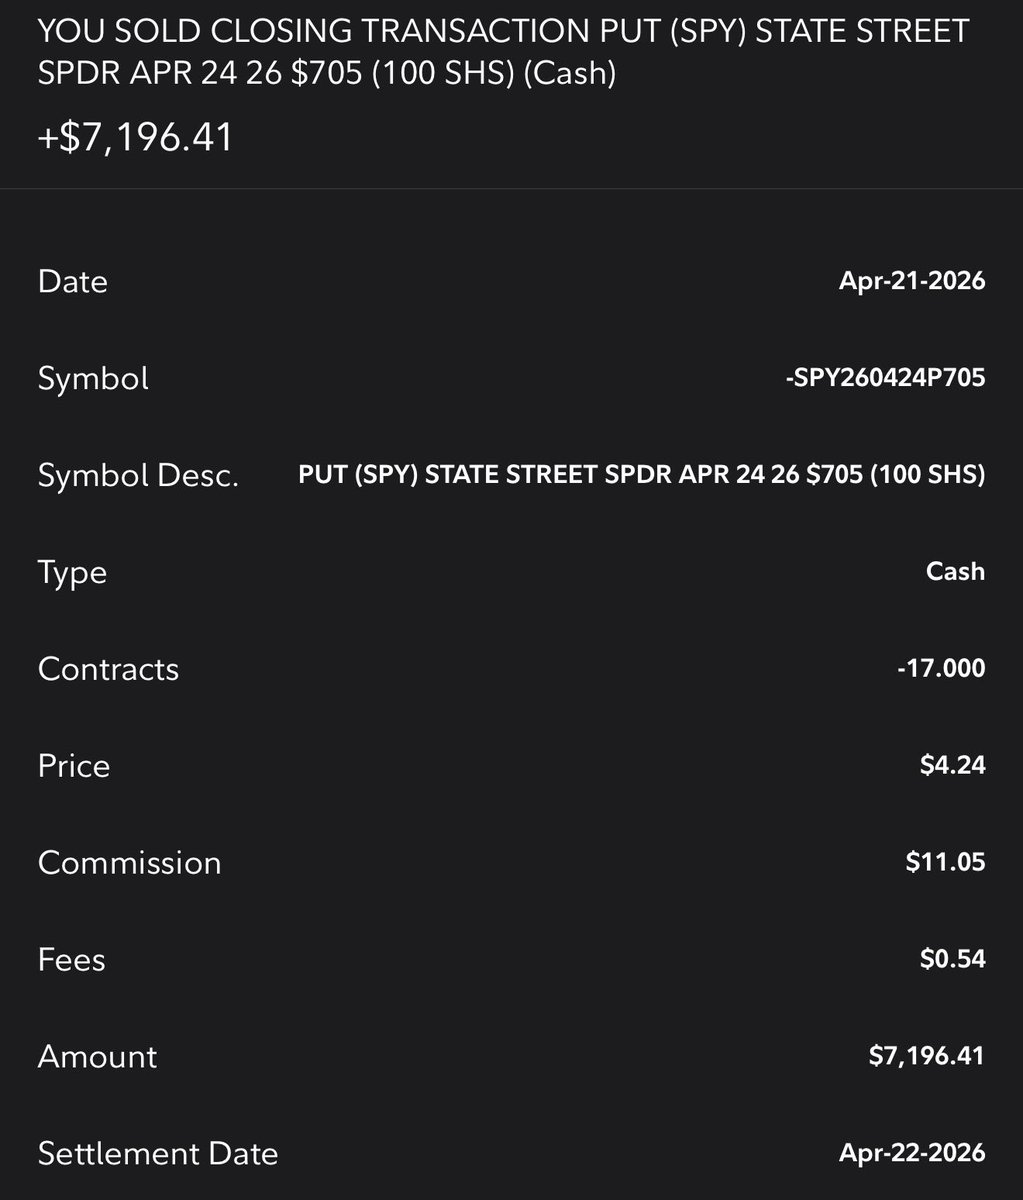Image resolution: width=1023 pixels, height=1200 pixels.
Task: Tap the Commission row label
Action: pyautogui.click(x=129, y=863)
